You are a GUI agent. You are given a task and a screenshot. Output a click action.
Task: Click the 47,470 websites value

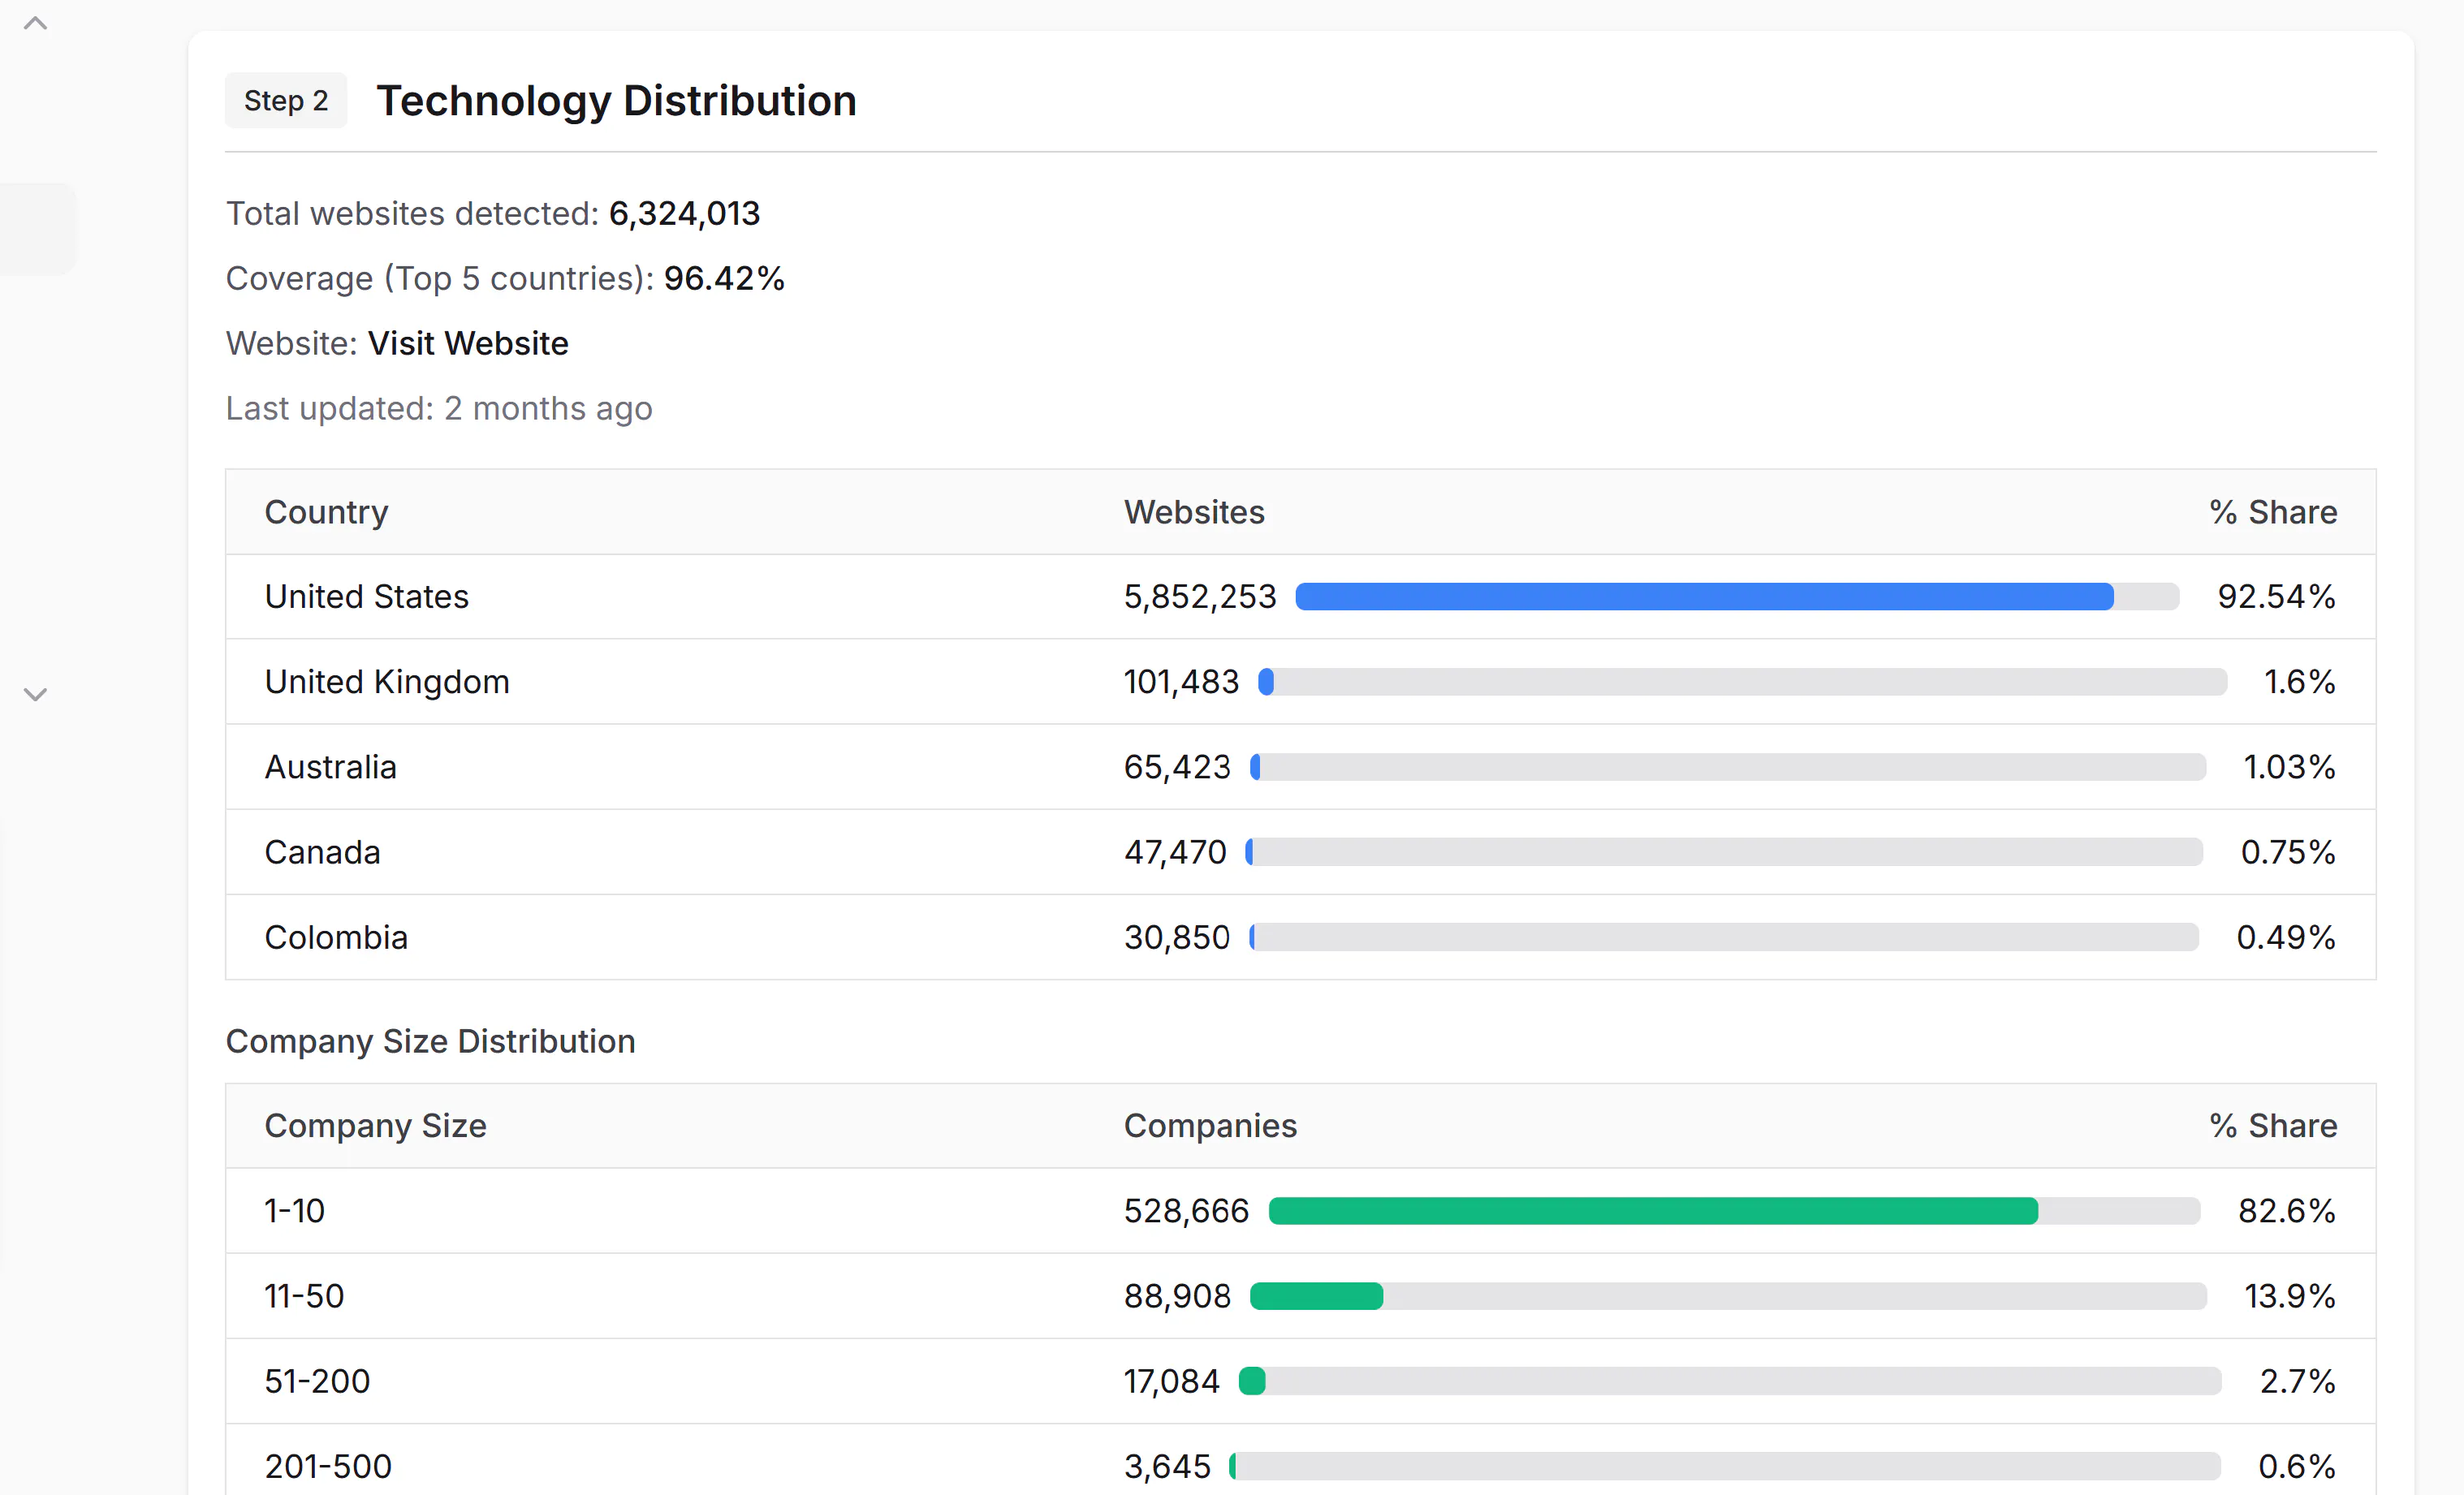coord(1175,852)
